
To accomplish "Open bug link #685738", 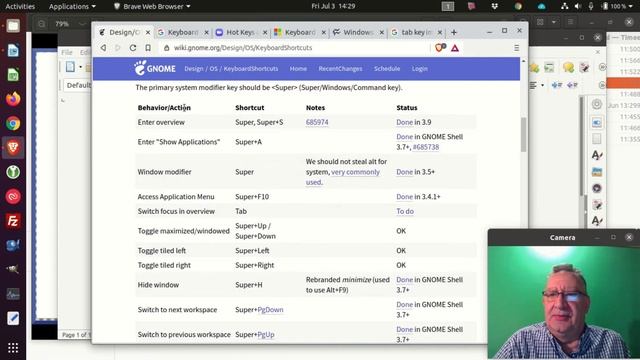I will point(426,147).
